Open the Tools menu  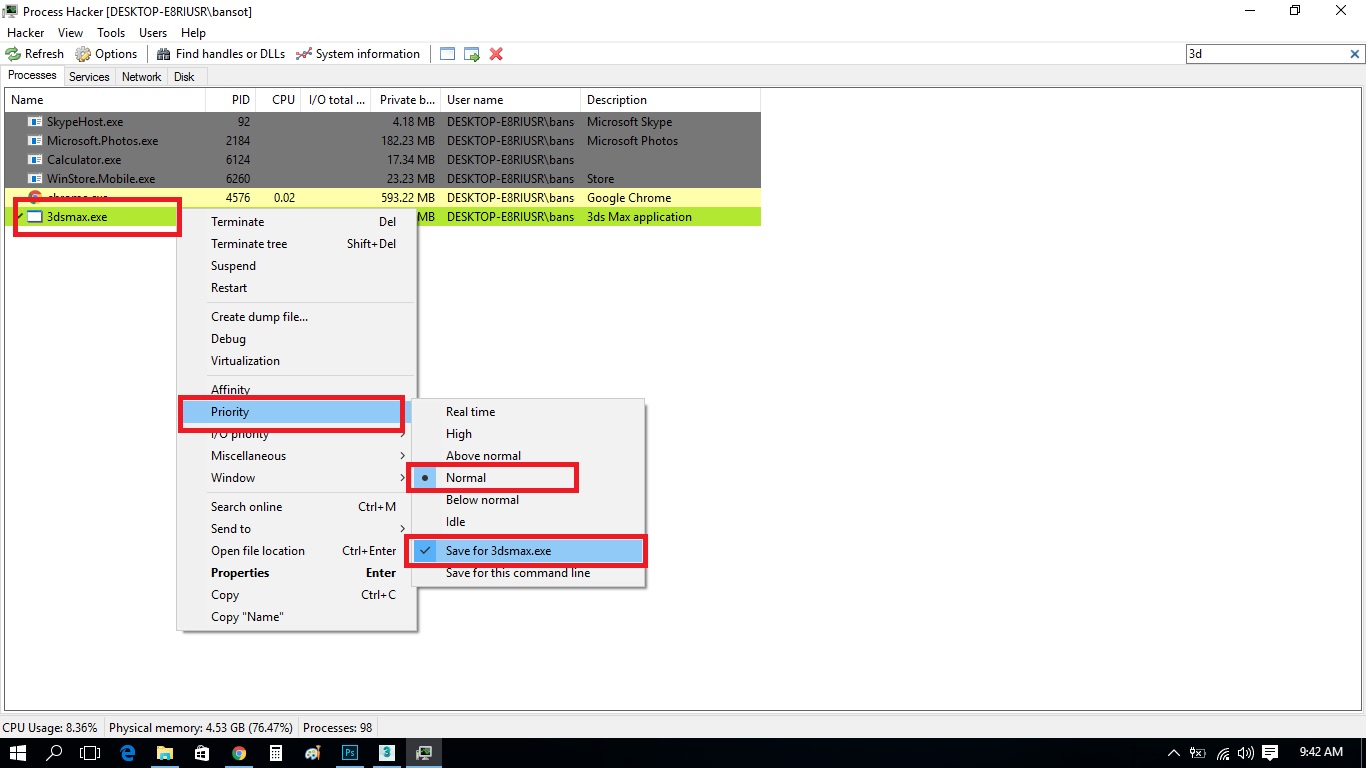[111, 33]
